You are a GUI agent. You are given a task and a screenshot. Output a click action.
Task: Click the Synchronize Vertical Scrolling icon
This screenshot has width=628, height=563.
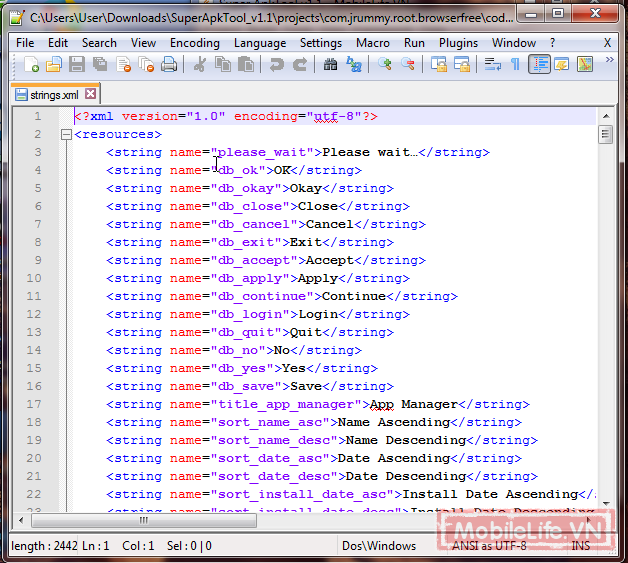click(439, 64)
